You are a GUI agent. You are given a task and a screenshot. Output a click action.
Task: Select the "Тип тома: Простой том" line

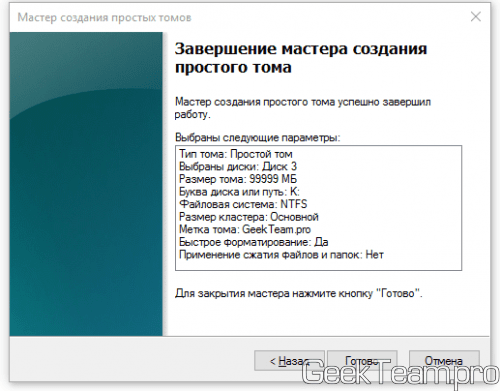pyautogui.click(x=236, y=154)
